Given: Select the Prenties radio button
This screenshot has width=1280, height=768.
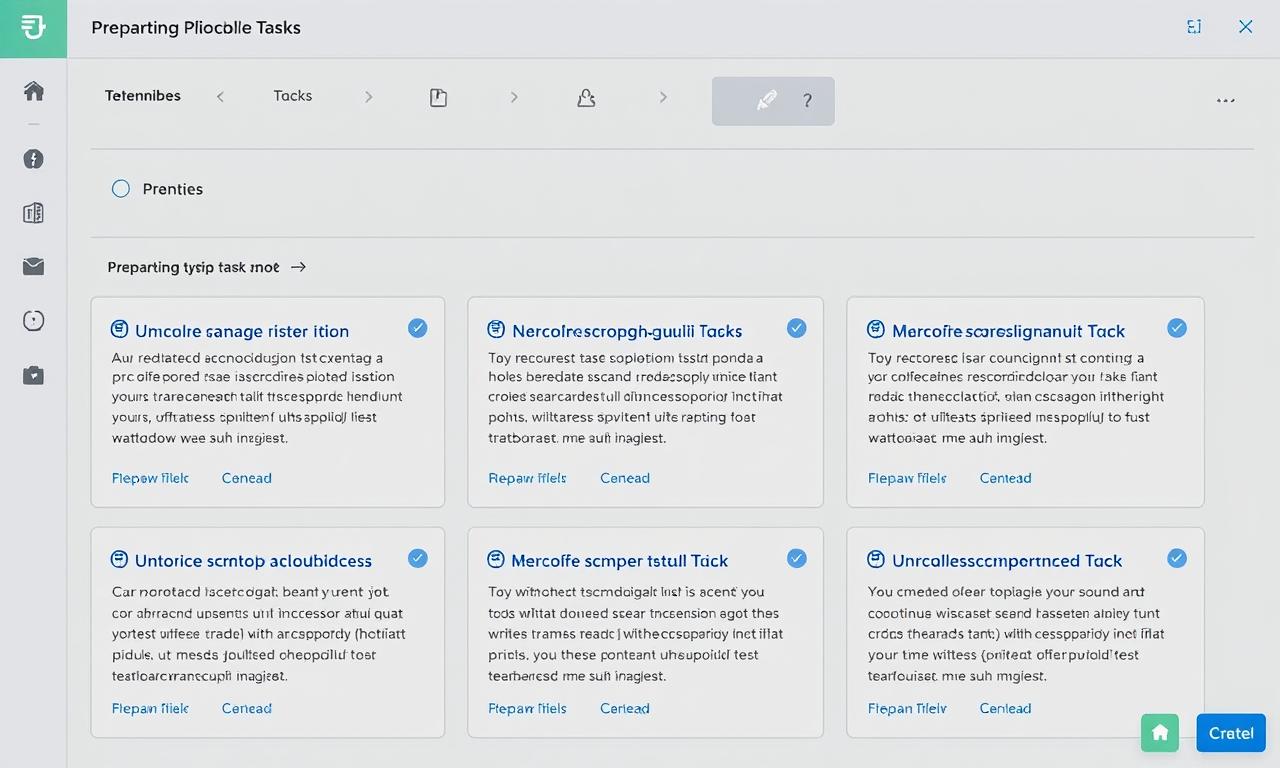Looking at the screenshot, I should [121, 189].
